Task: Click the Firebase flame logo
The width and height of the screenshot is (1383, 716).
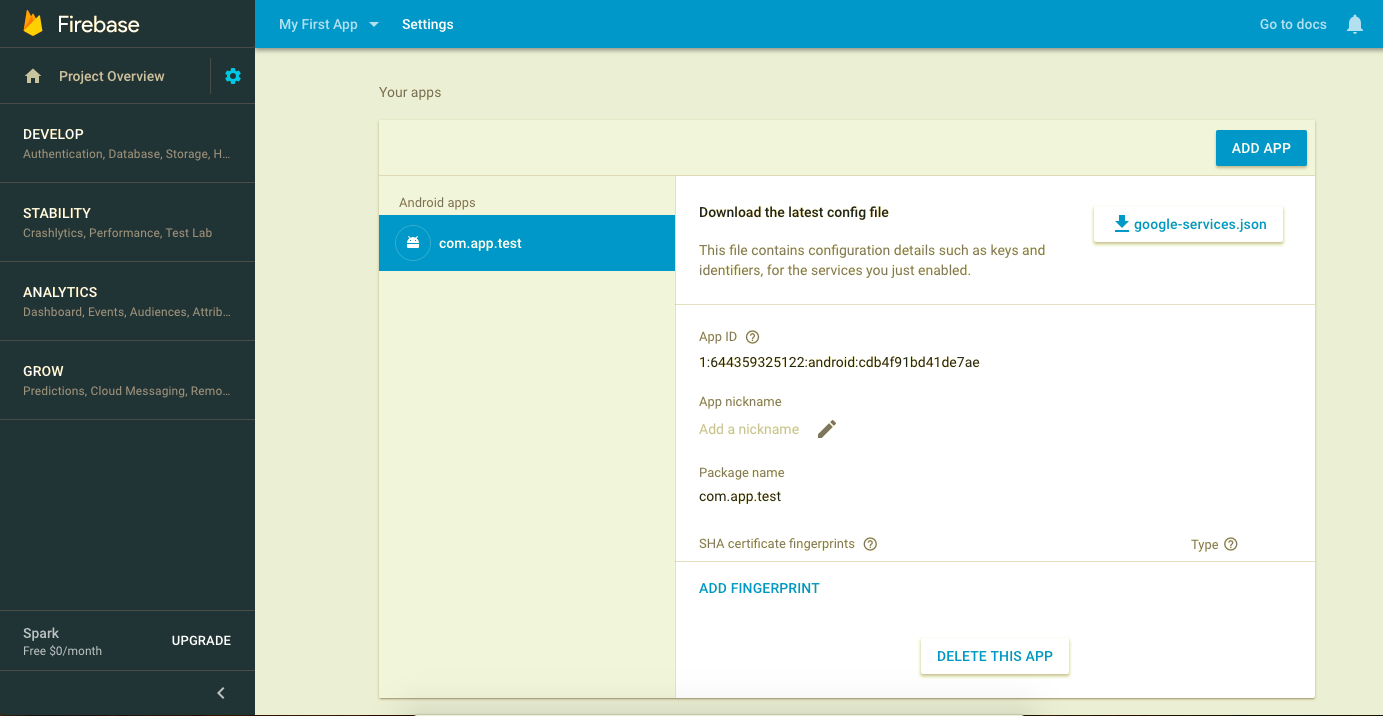Action: click(33, 24)
